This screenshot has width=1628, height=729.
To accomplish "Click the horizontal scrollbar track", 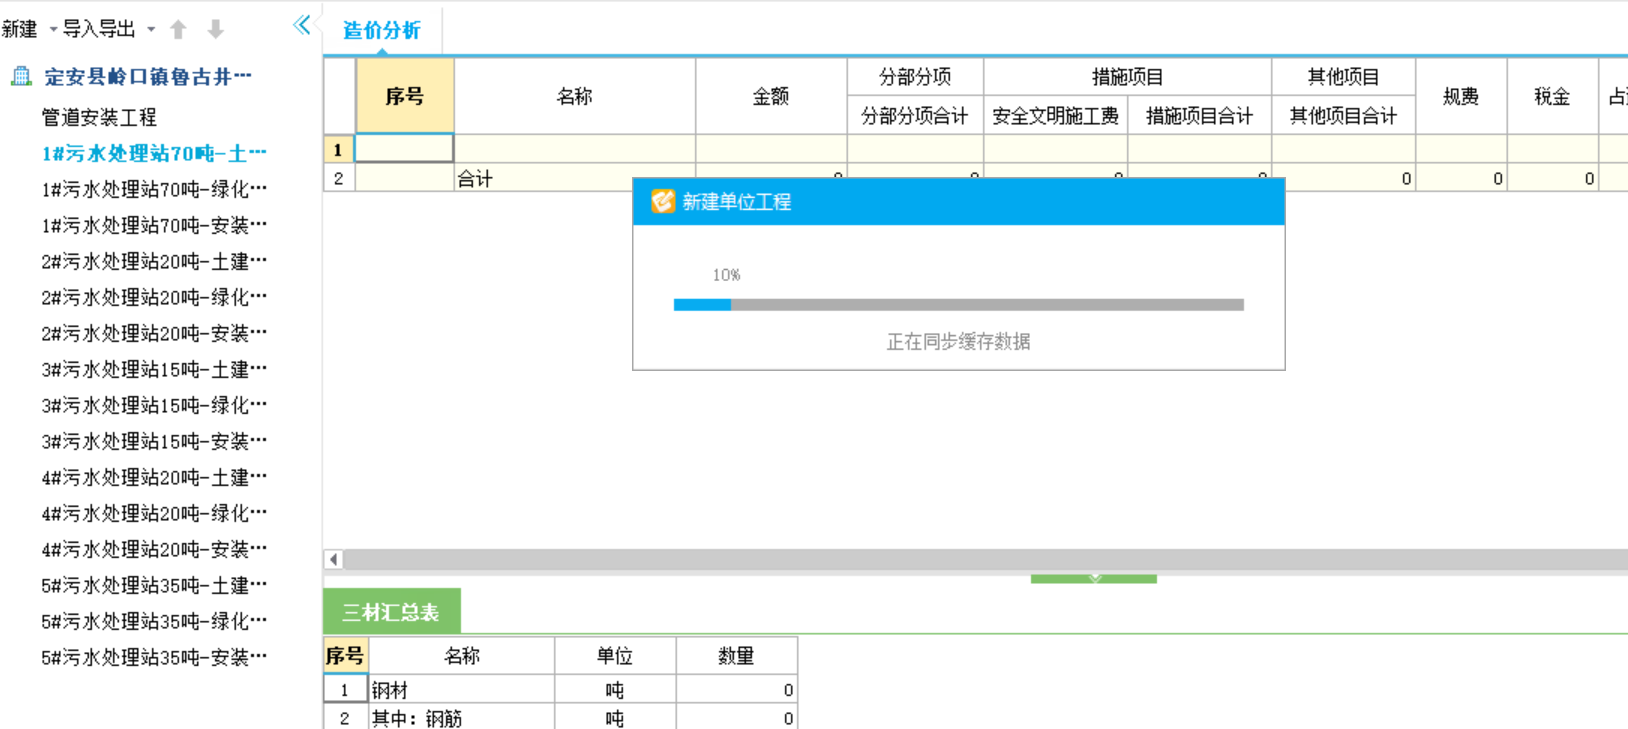I will click(x=985, y=559).
